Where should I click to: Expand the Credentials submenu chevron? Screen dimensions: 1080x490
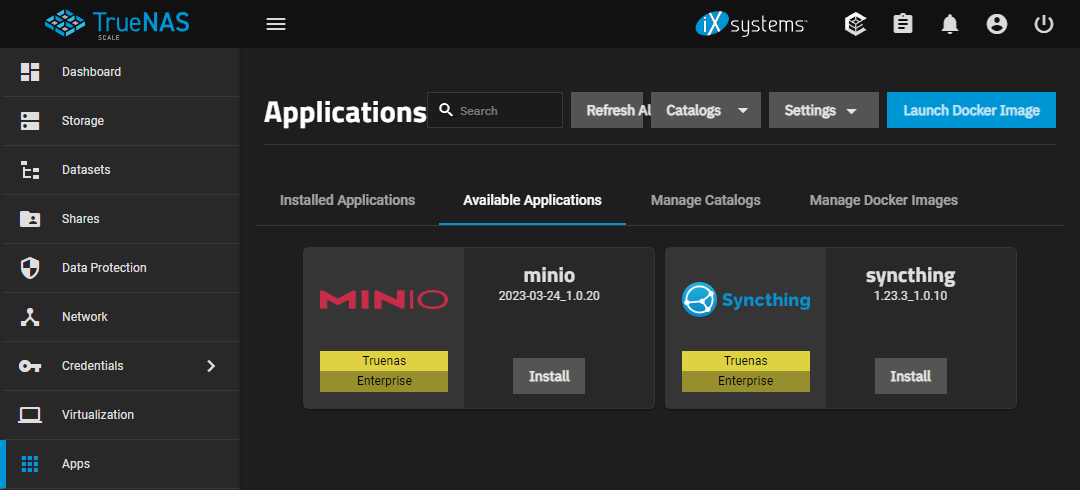(x=211, y=366)
